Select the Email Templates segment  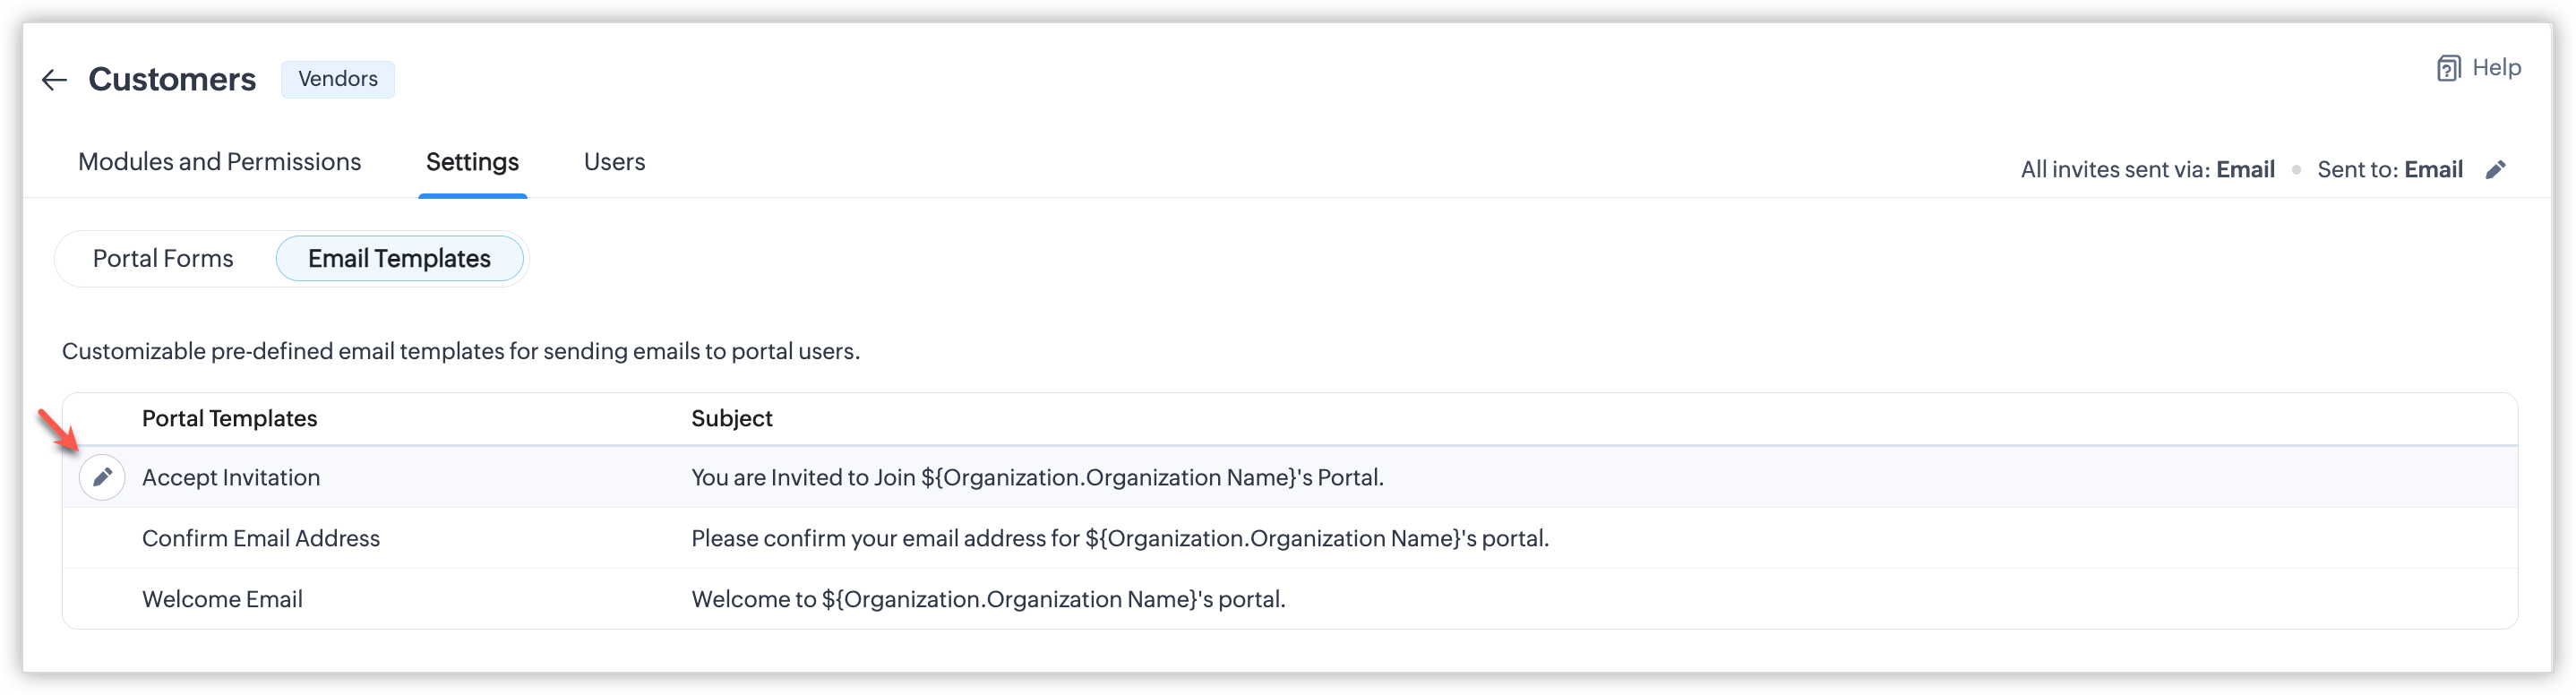pyautogui.click(x=399, y=259)
